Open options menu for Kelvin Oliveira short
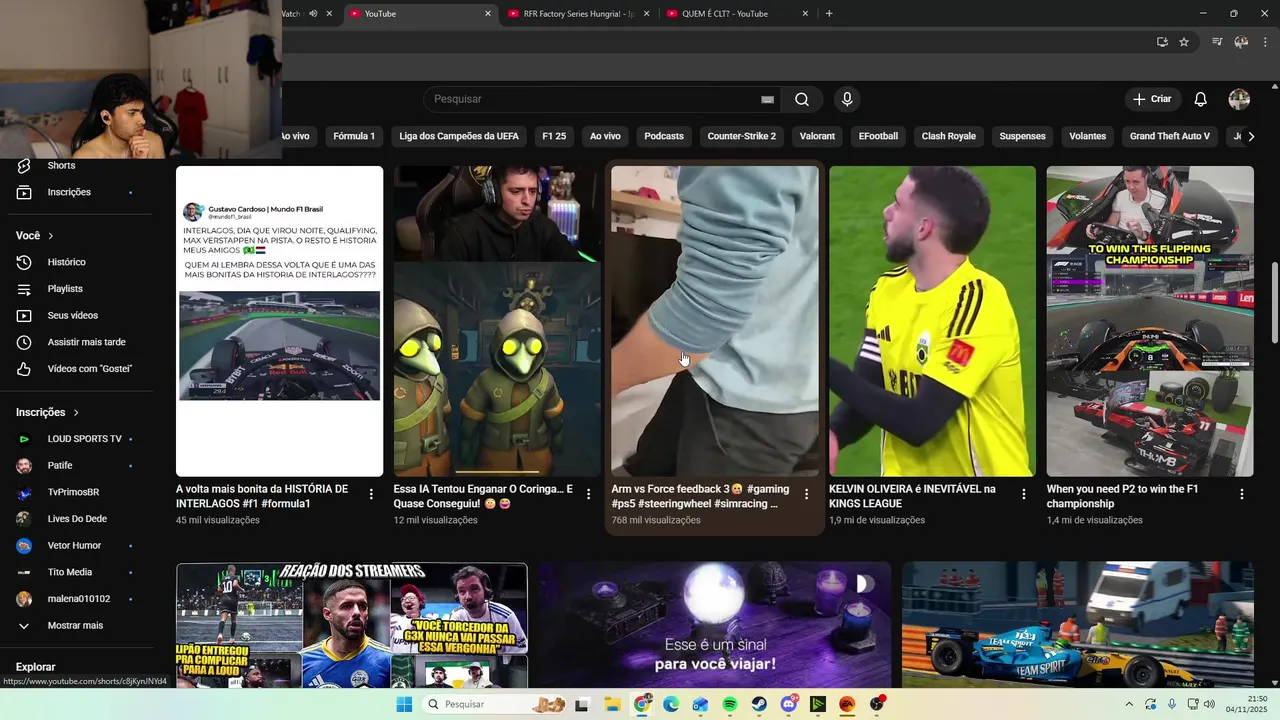Image resolution: width=1280 pixels, height=720 pixels. [x=1023, y=494]
